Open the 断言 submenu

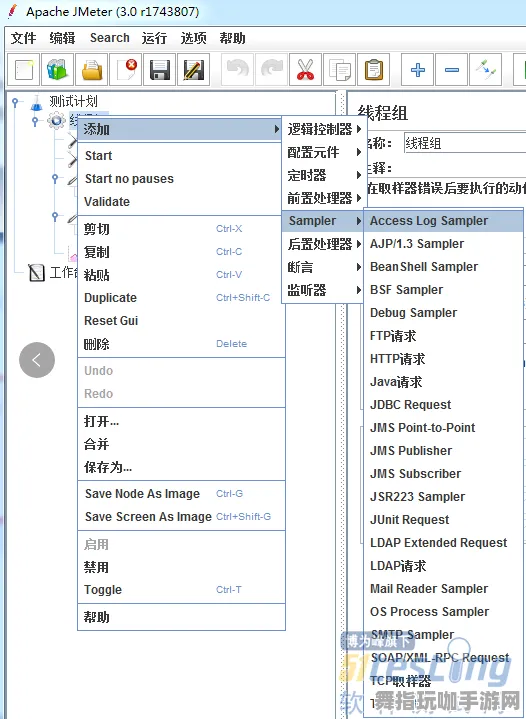[322, 267]
